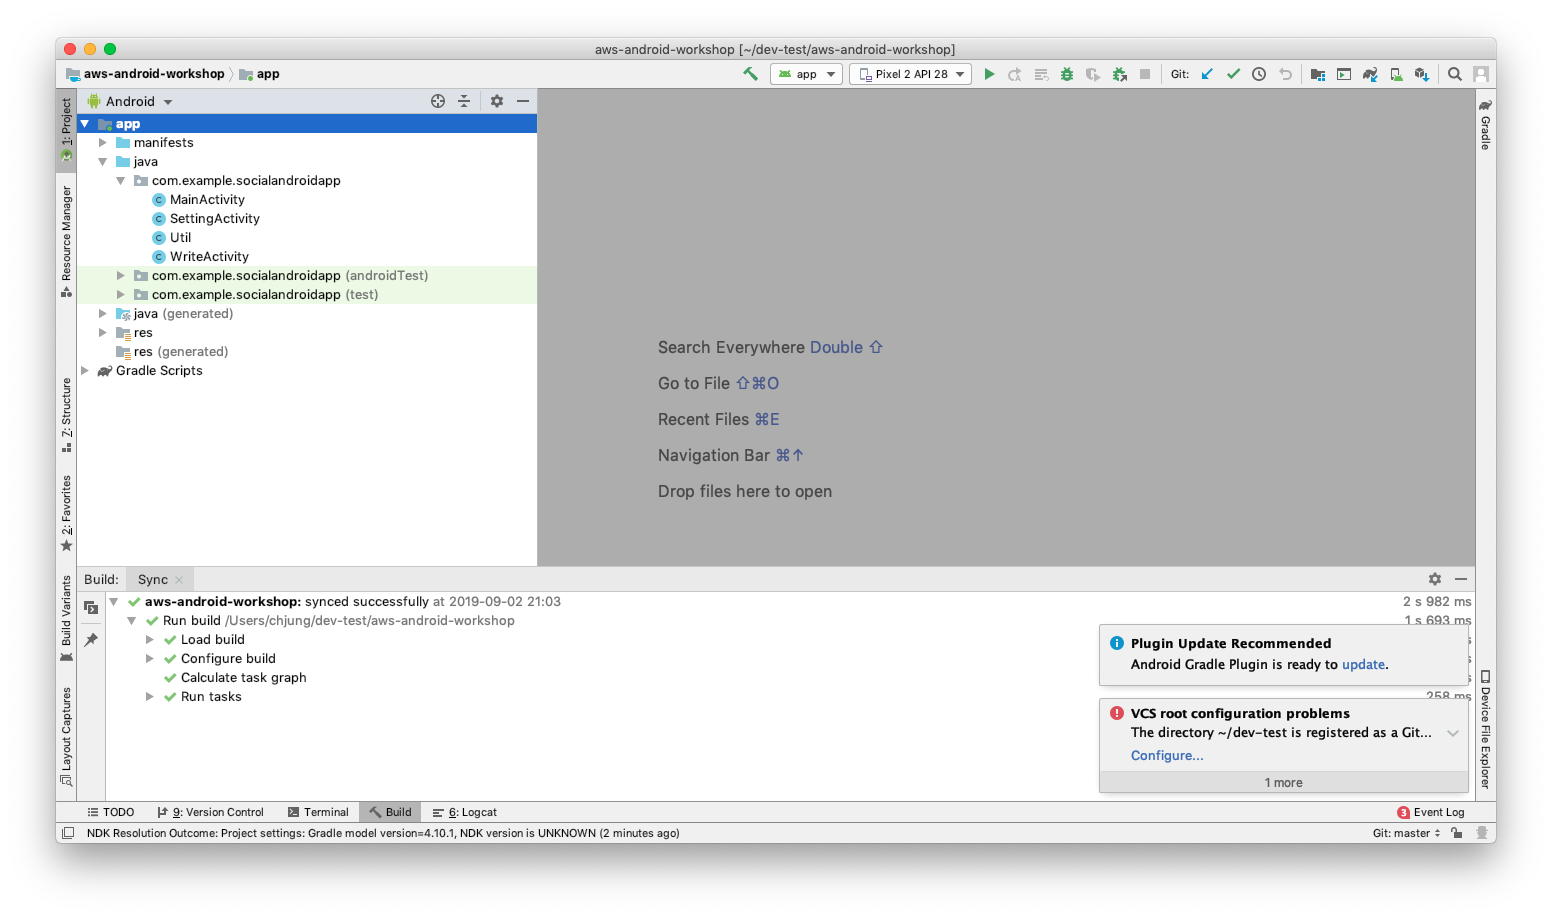Hide the Project panel with minus icon
Image resolution: width=1552 pixels, height=917 pixels.
coord(523,101)
